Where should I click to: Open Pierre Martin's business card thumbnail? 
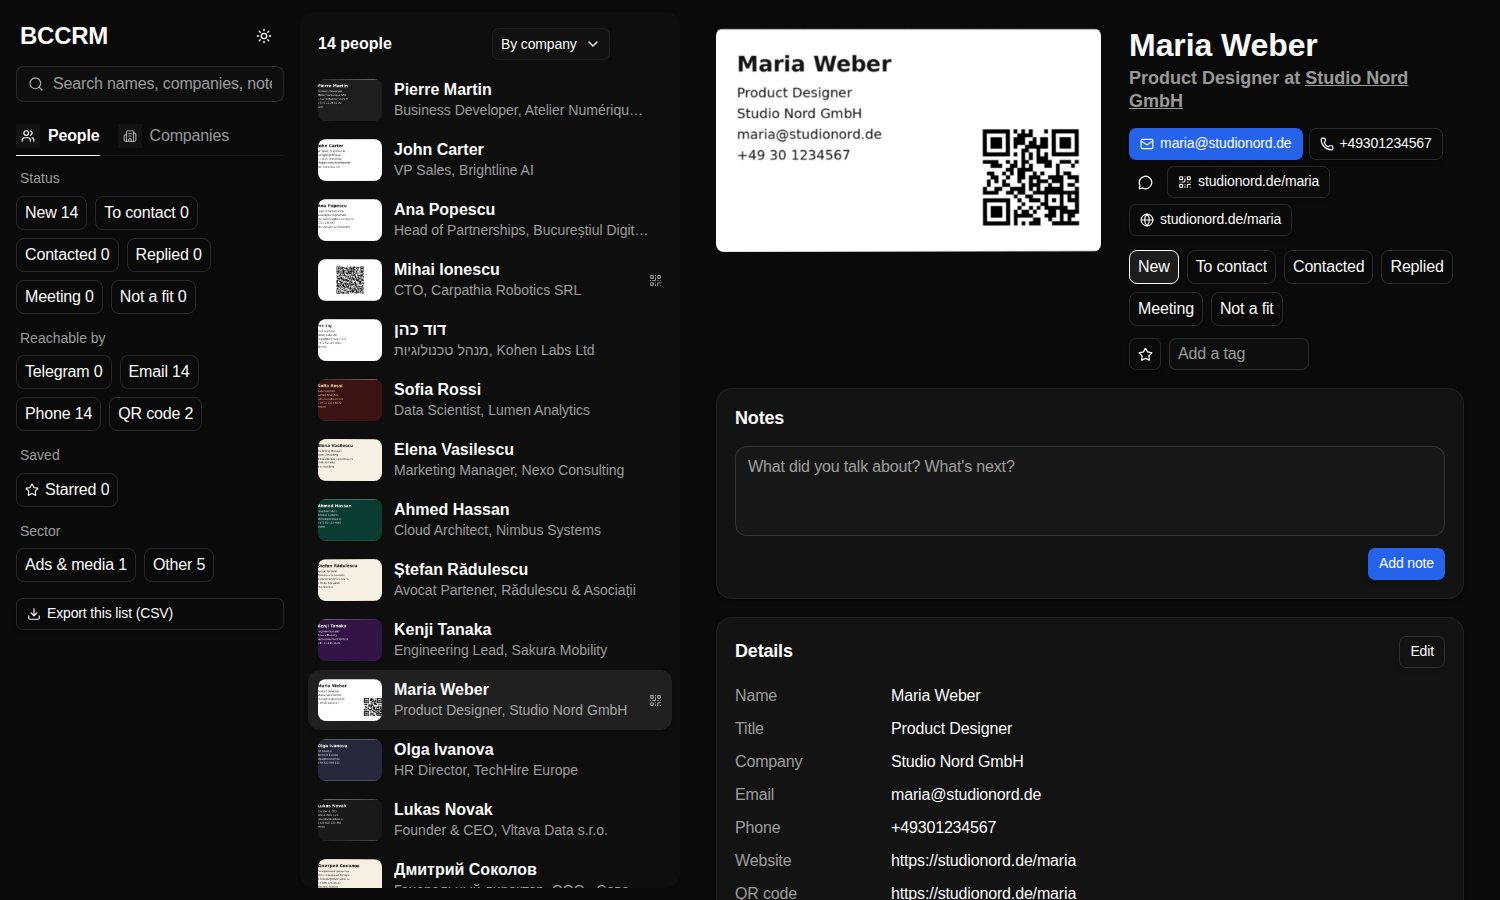(x=350, y=100)
